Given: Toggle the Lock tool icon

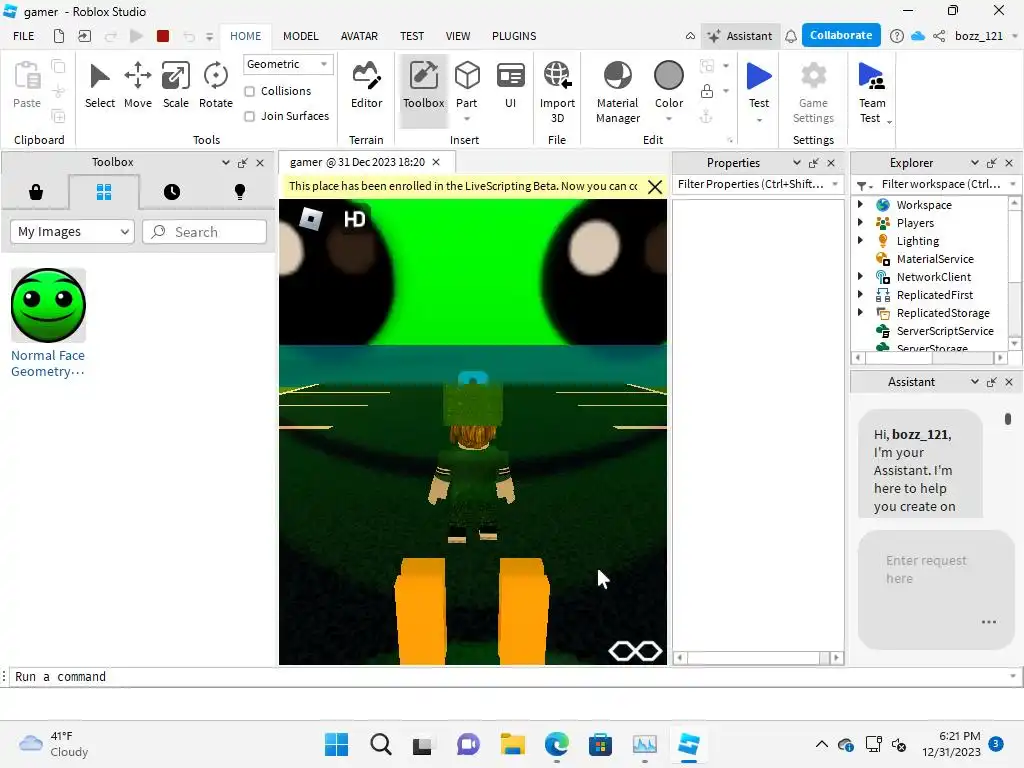Looking at the screenshot, I should point(707,91).
